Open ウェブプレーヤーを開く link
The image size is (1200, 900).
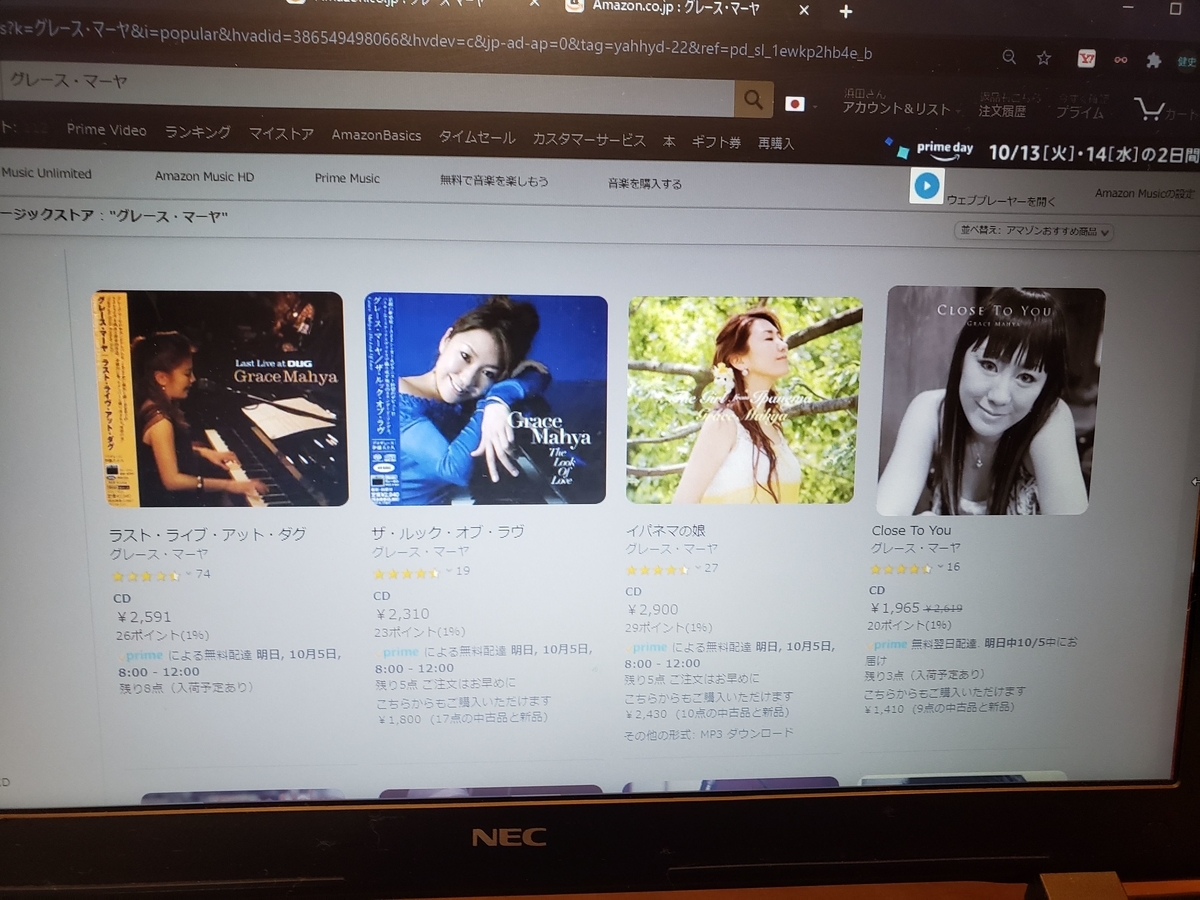(x=1001, y=201)
